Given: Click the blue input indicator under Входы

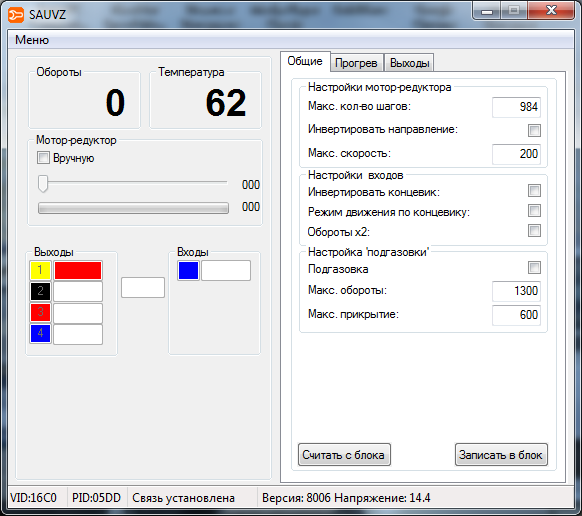Looking at the screenshot, I should coord(188,270).
